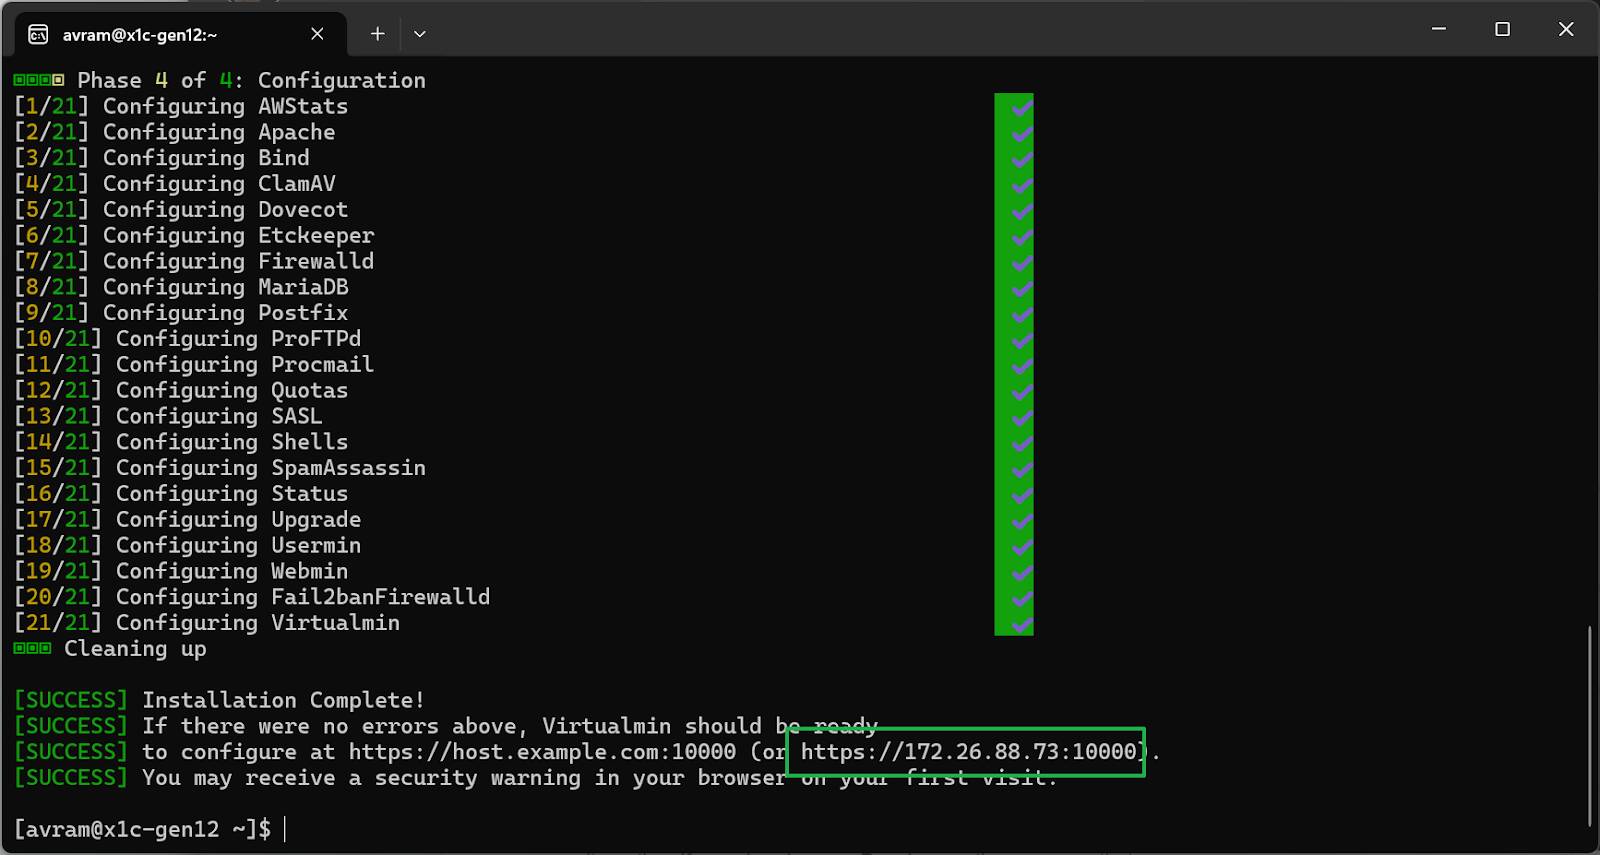Click 'Configuring Bind' line

206,158
